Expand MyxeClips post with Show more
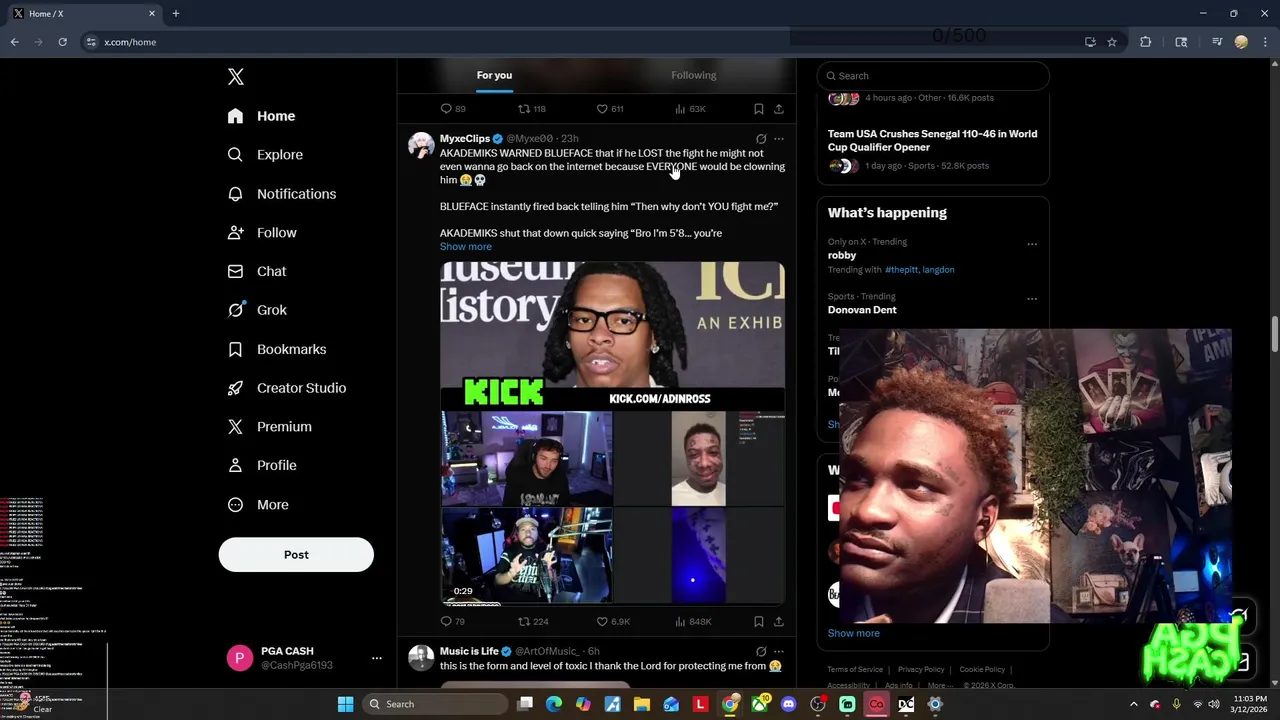Image resolution: width=1280 pixels, height=720 pixels. point(466,247)
